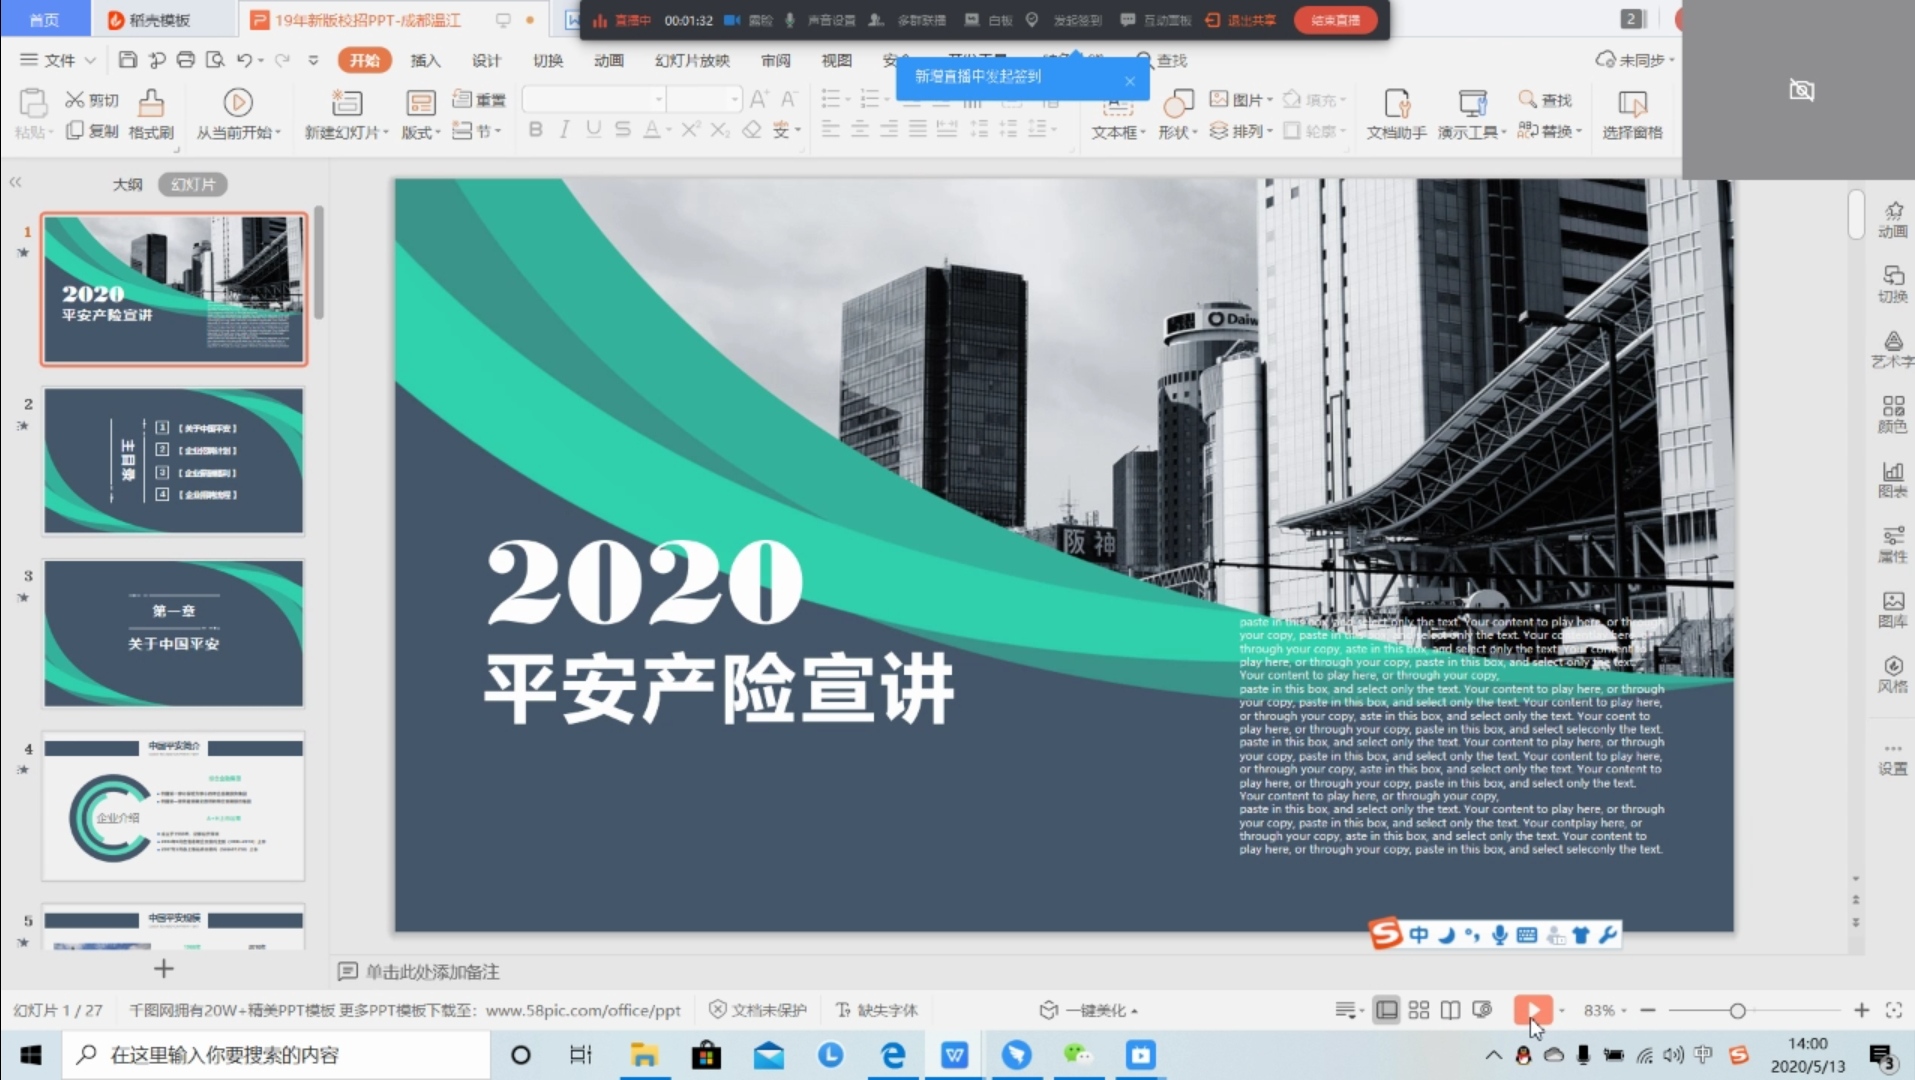Toggle italic text formatting
The height and width of the screenshot is (1080, 1915).
[x=565, y=130]
